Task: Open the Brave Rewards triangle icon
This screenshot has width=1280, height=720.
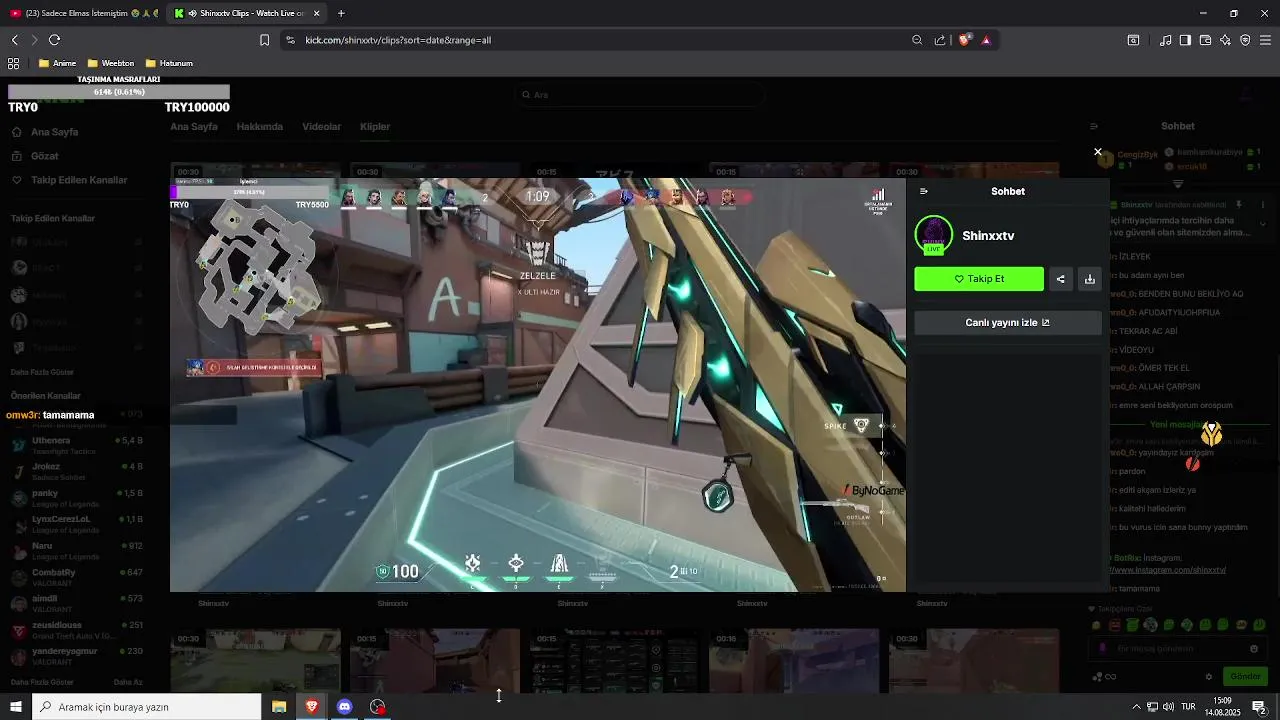Action: tap(986, 40)
